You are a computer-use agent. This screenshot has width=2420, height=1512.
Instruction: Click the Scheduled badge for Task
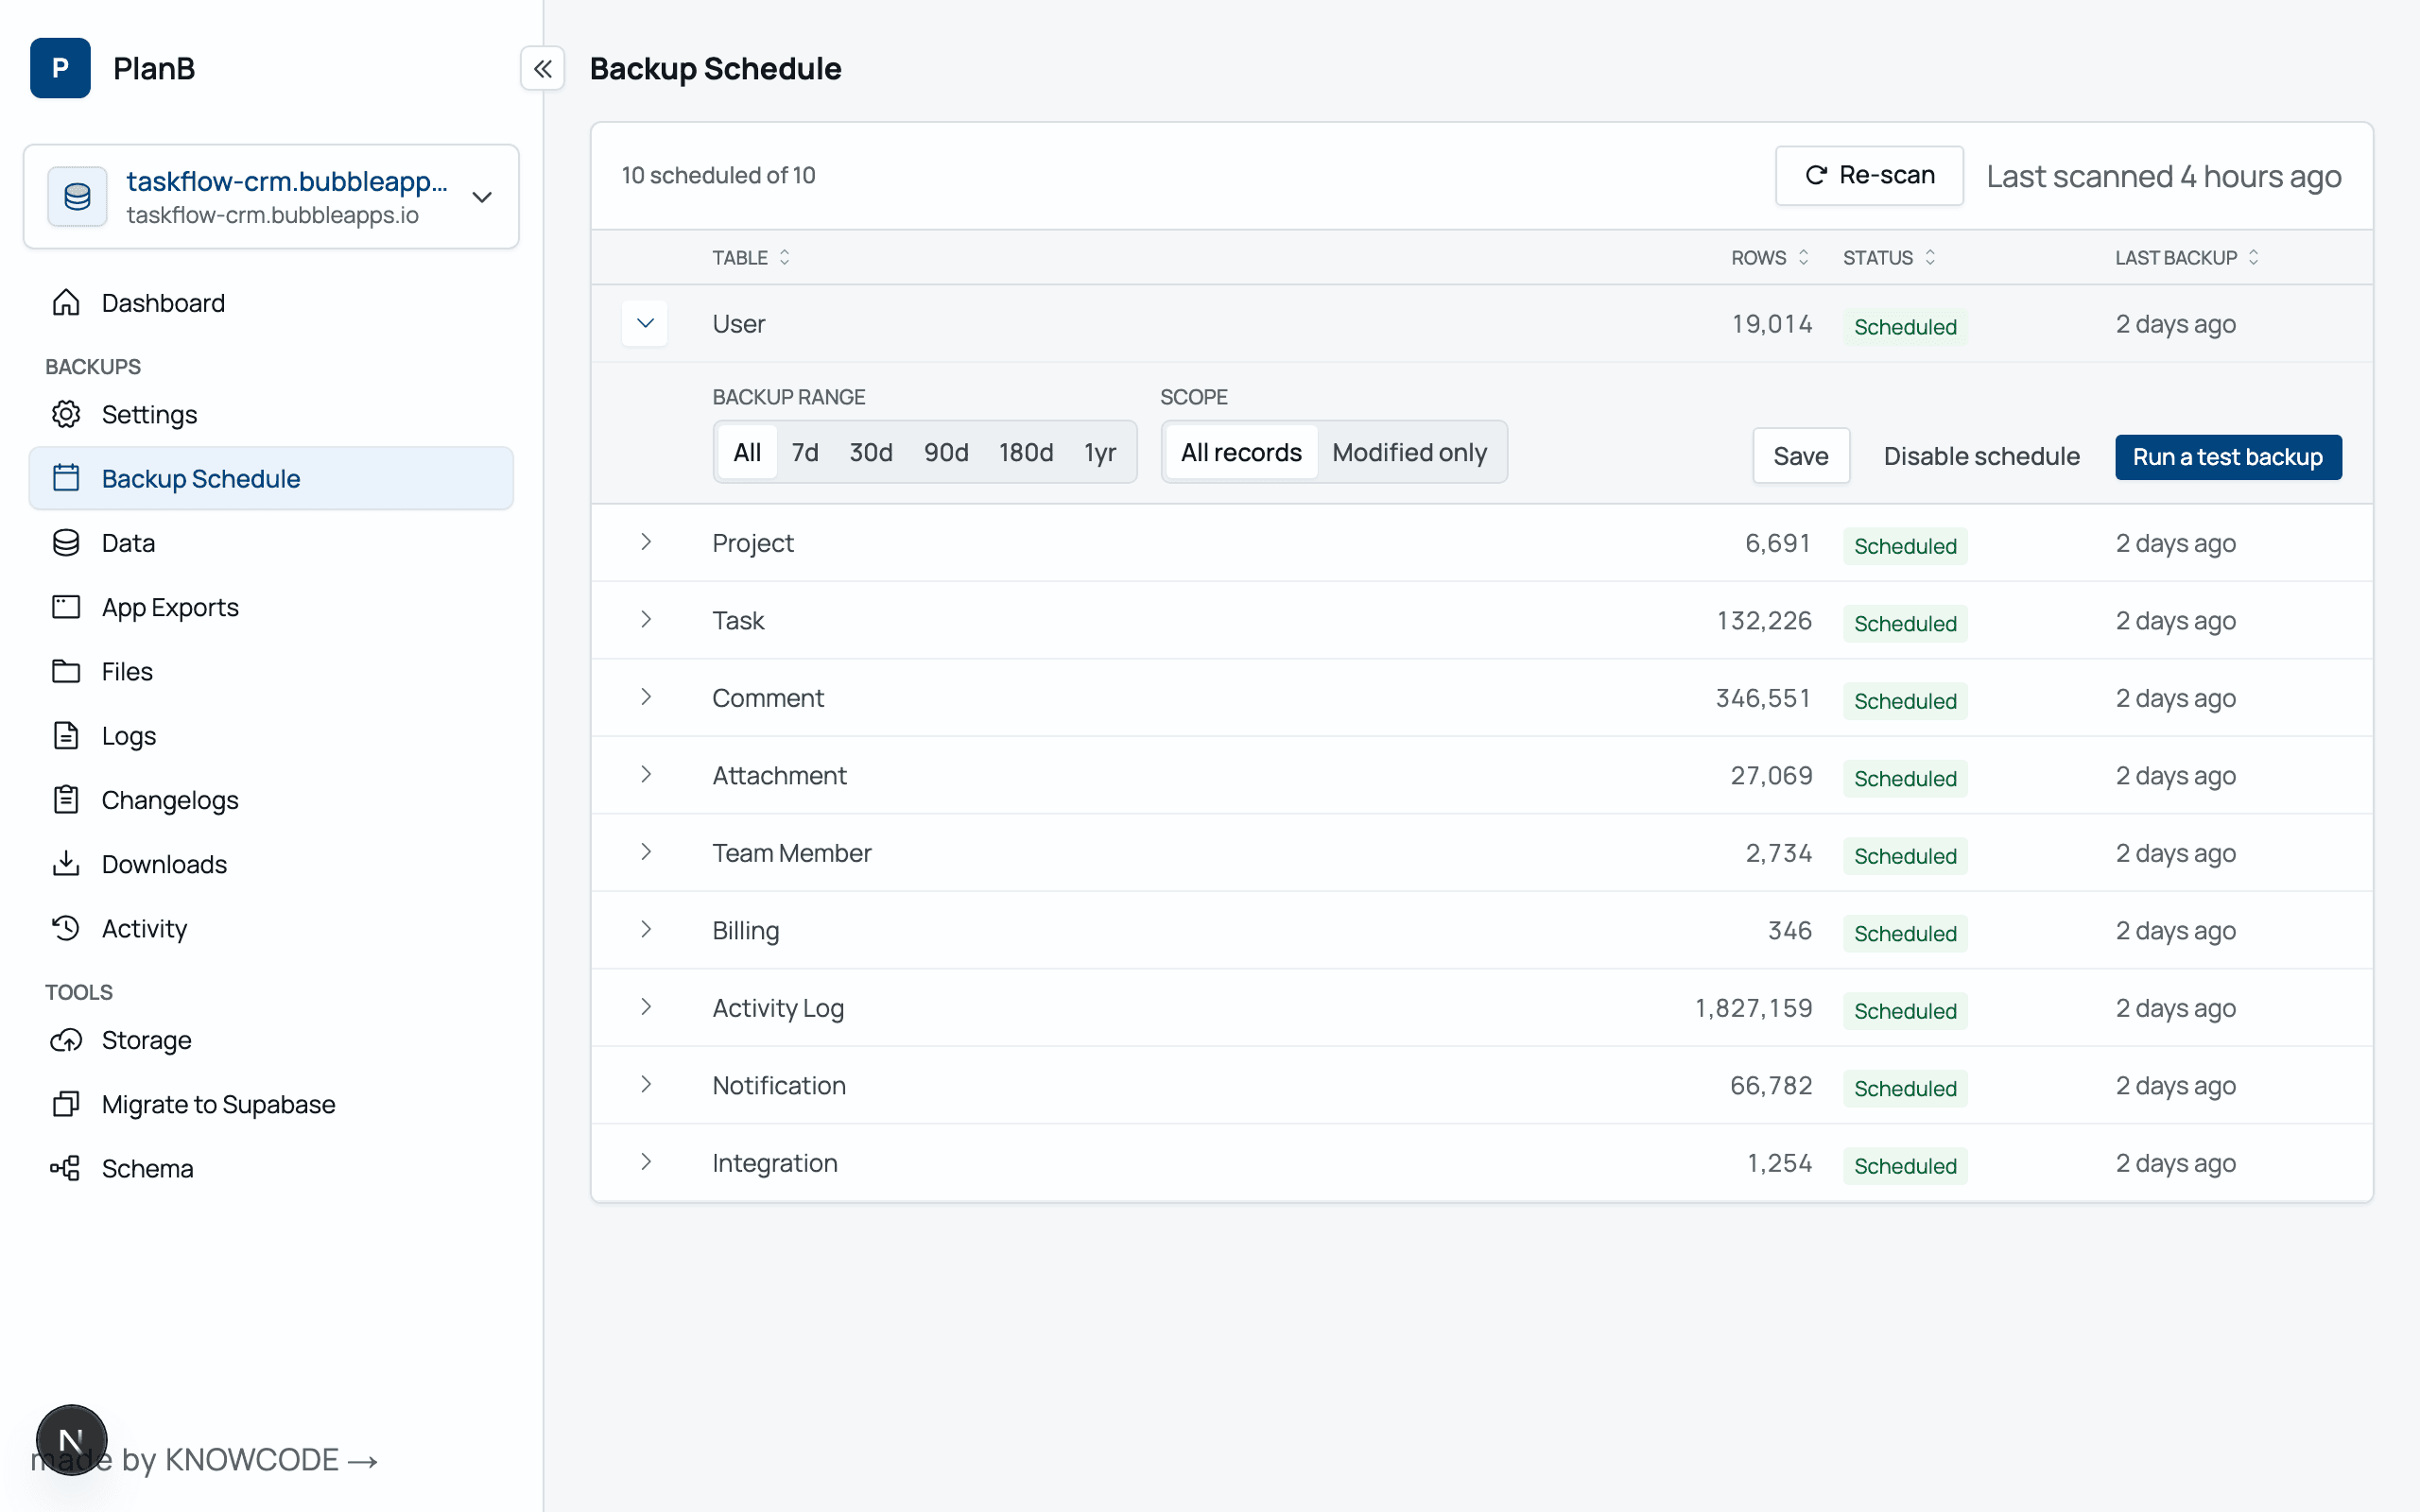pos(1905,623)
